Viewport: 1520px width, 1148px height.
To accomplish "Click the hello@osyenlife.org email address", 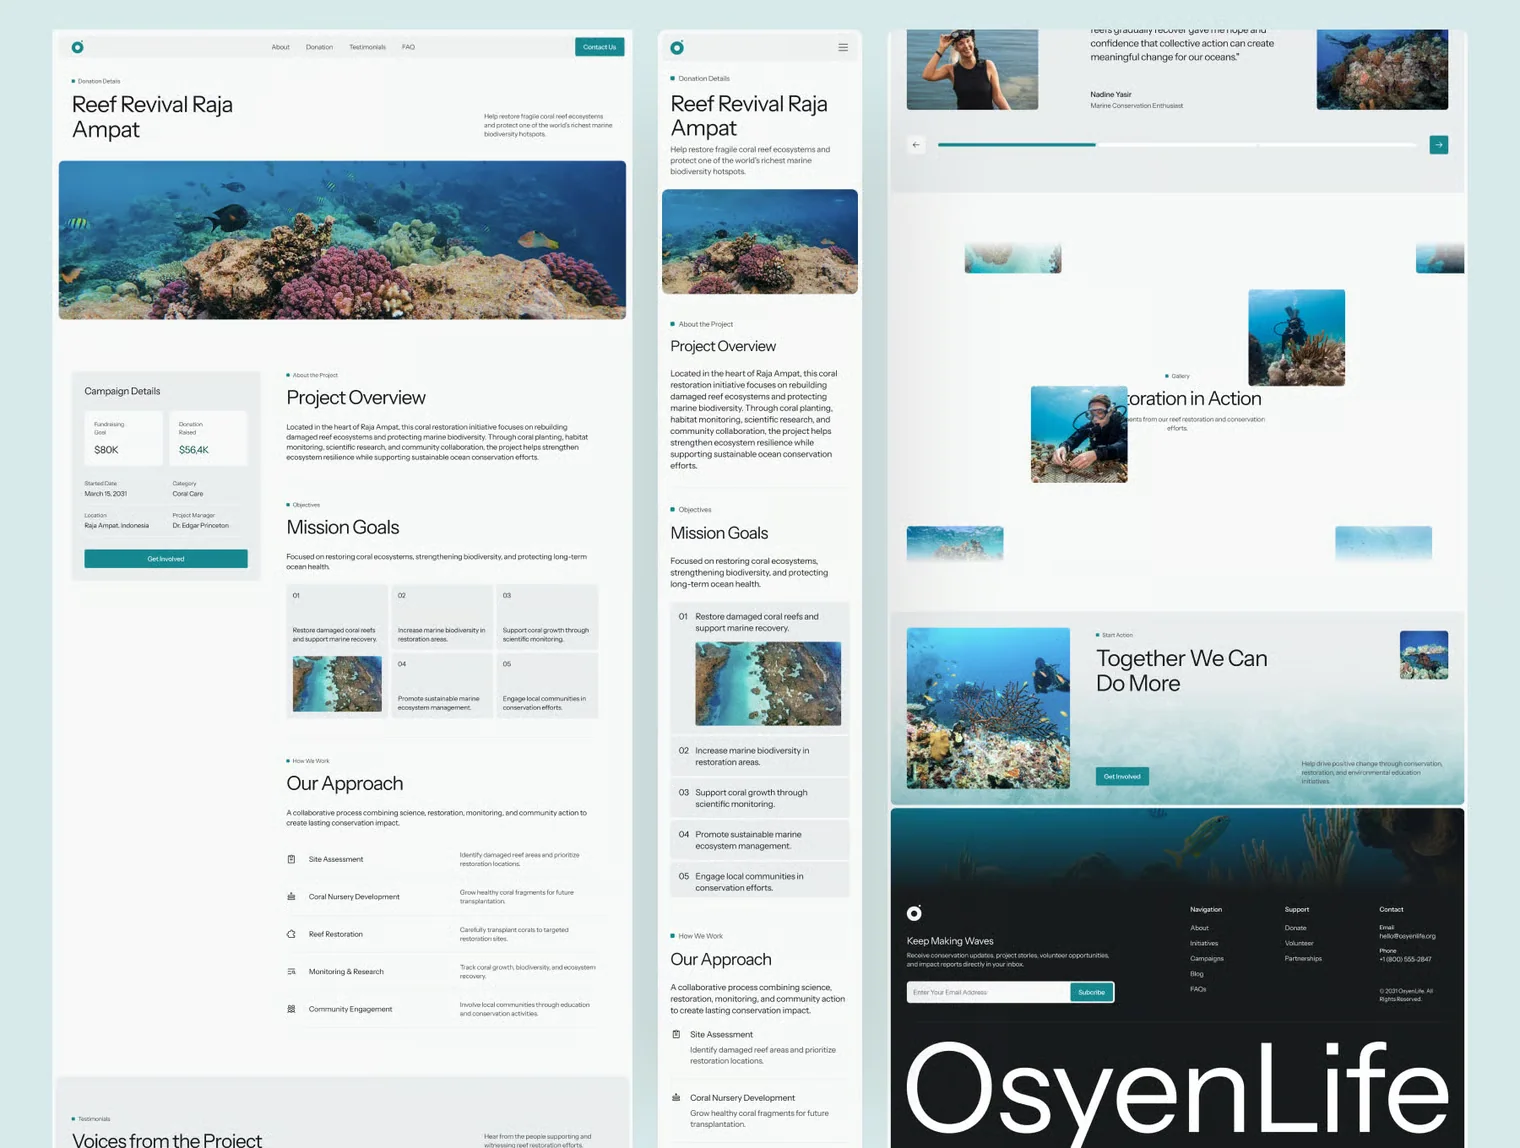I will 1407,936.
